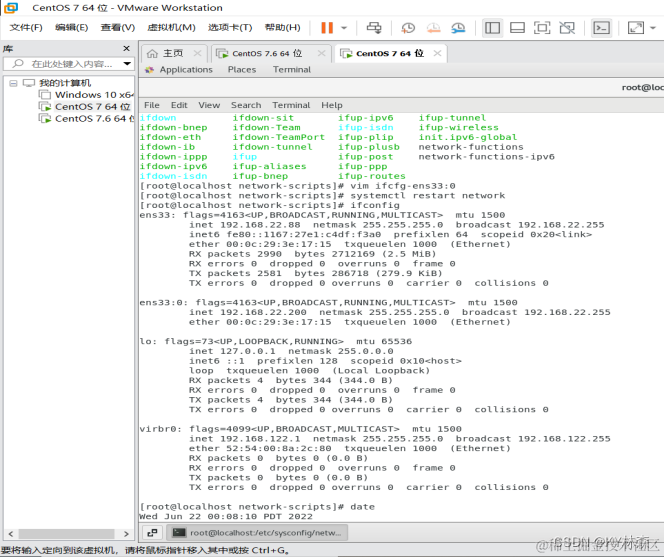Pause the virtual machine

[327, 28]
